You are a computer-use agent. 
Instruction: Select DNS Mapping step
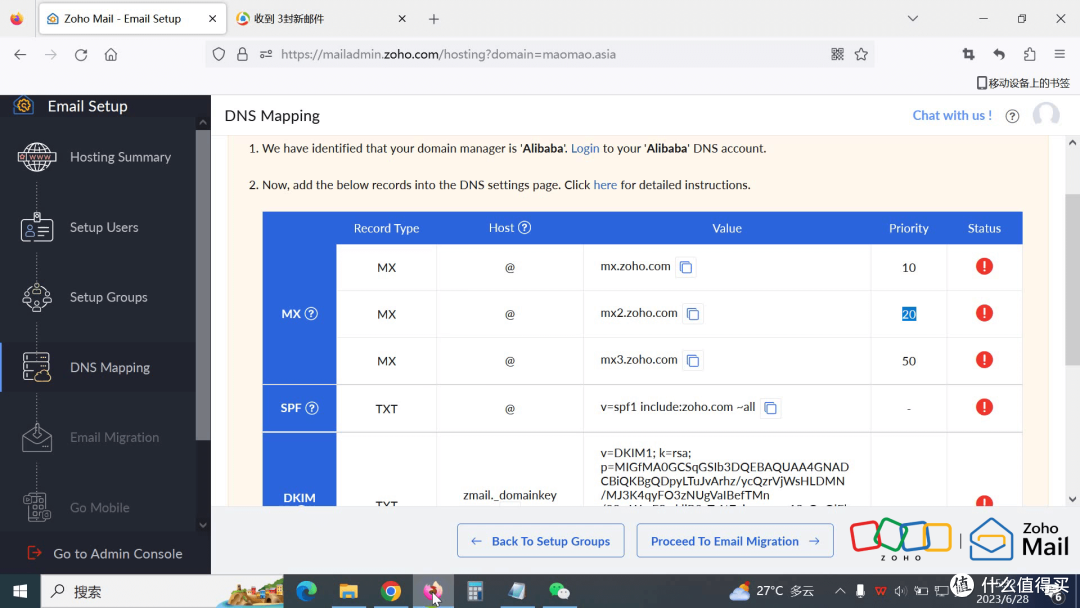pyautogui.click(x=98, y=368)
